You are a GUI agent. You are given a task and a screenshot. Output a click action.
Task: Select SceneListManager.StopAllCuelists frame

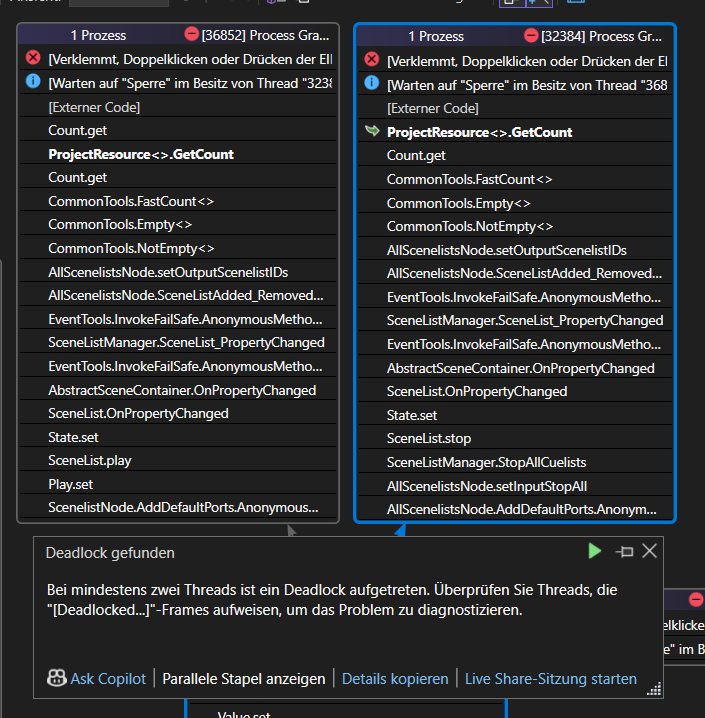pyautogui.click(x=486, y=462)
